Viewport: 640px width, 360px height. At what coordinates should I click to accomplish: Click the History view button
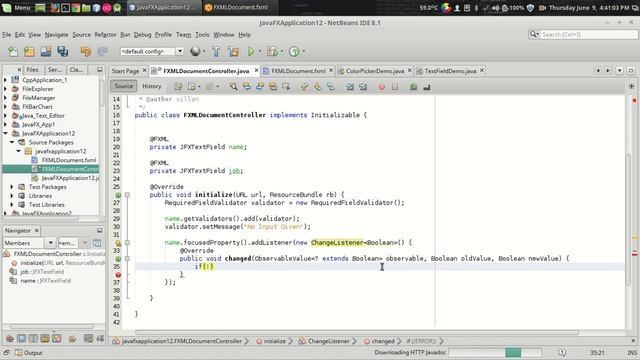[x=151, y=86]
